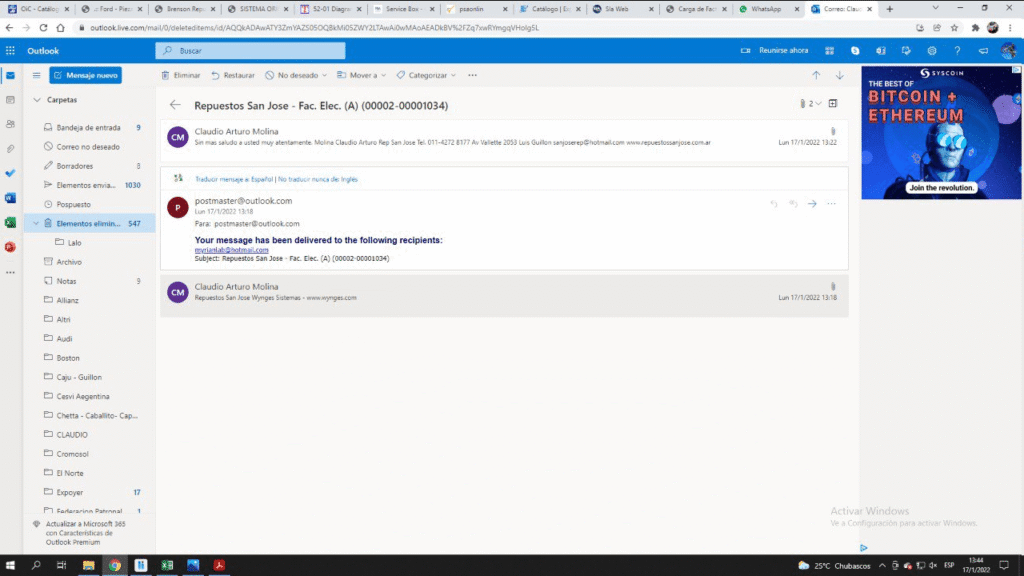Open the Calendar icon in the left rail

[x=10, y=100]
